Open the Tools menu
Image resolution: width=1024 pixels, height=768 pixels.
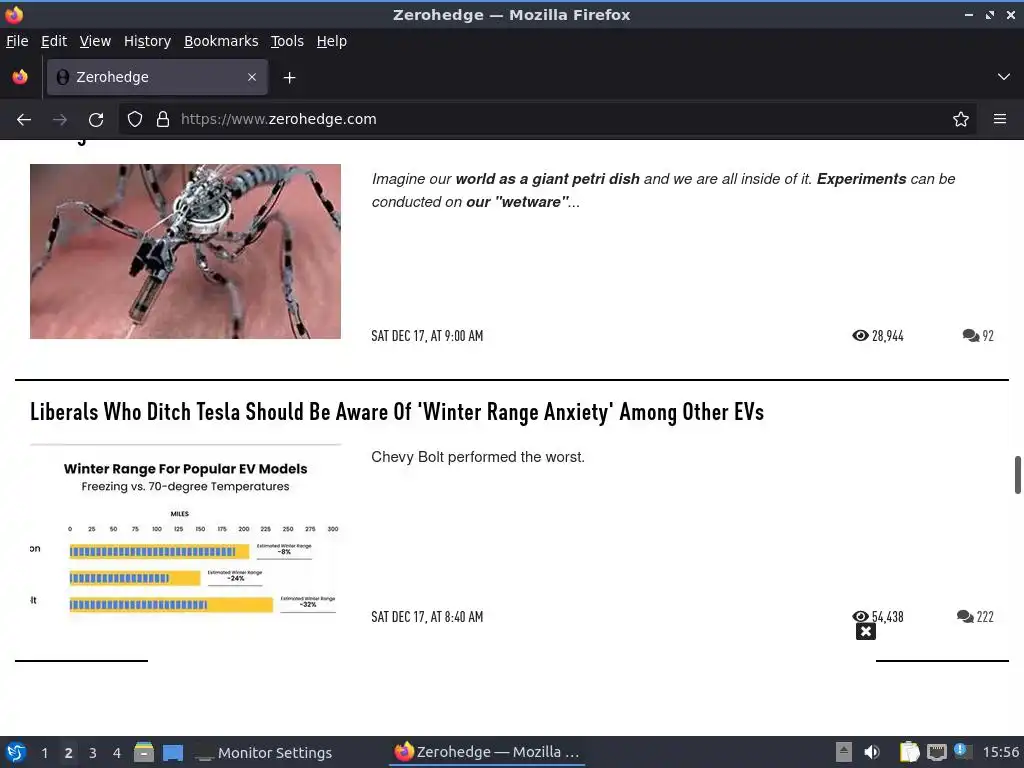click(287, 41)
